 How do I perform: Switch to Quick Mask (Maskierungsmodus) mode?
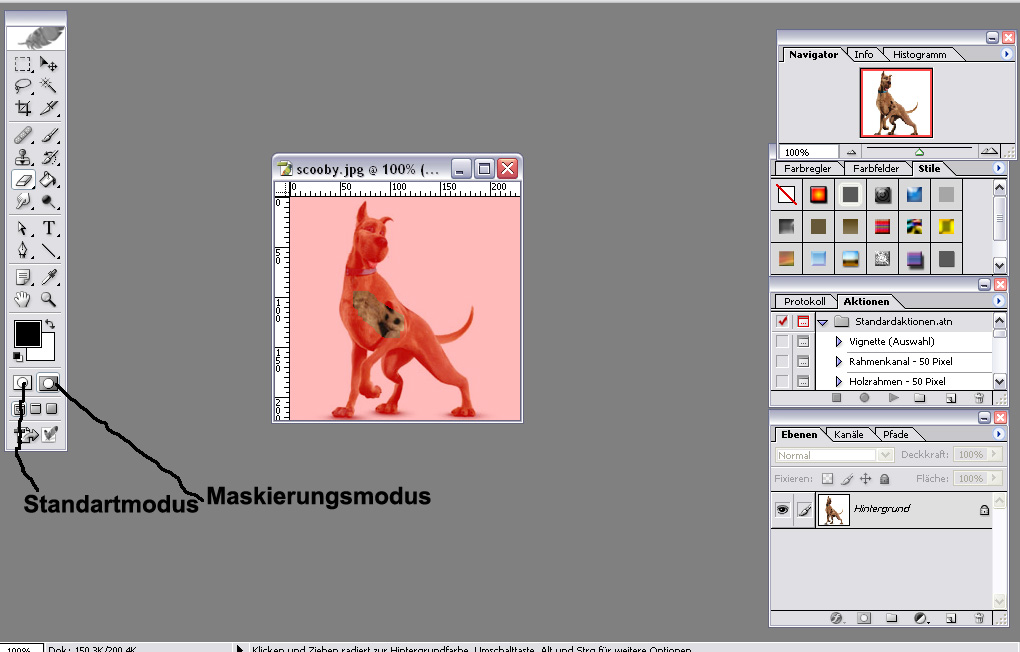coord(48,383)
